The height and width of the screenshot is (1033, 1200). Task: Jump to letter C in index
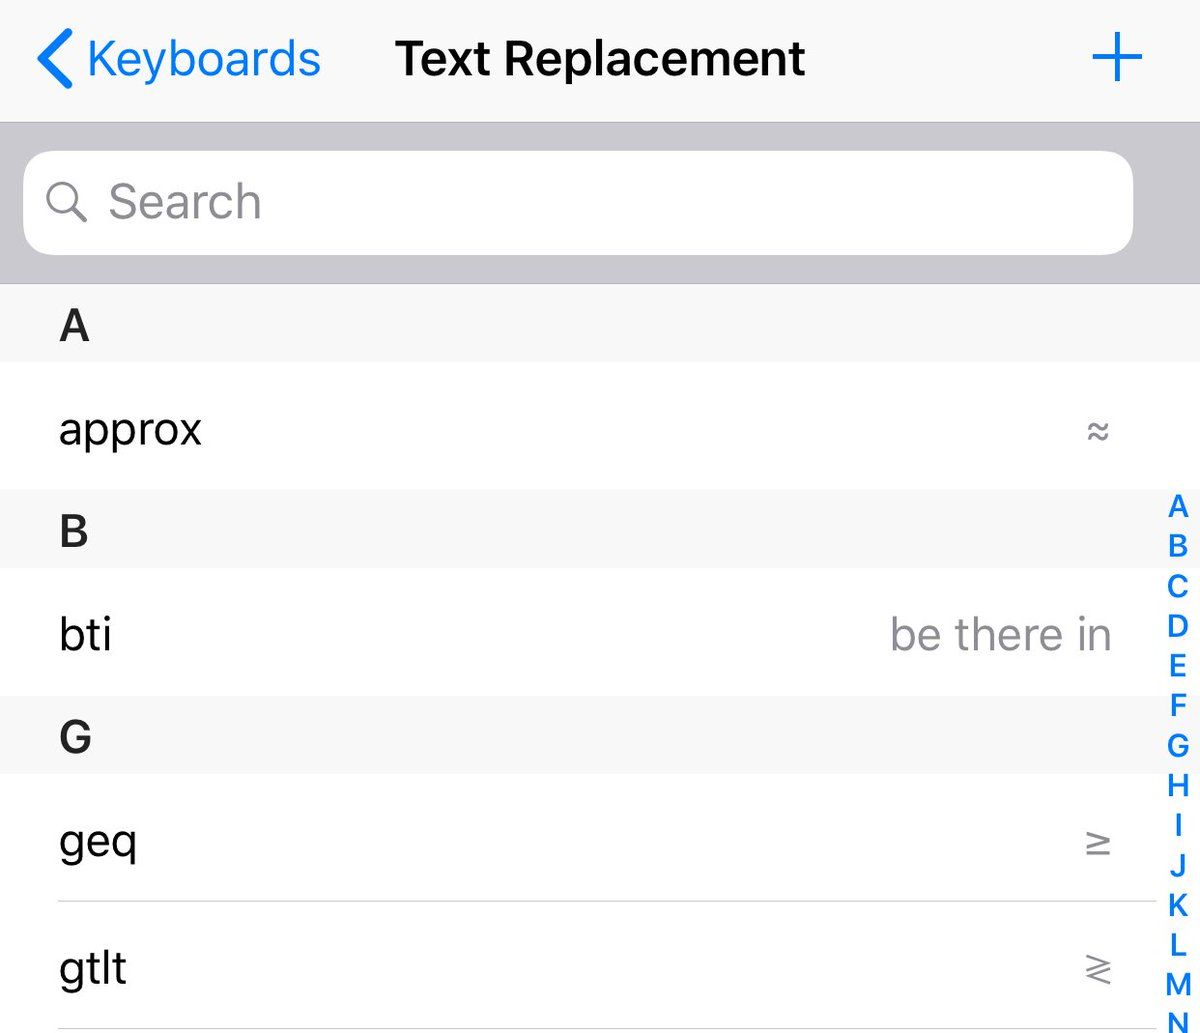click(x=1178, y=586)
